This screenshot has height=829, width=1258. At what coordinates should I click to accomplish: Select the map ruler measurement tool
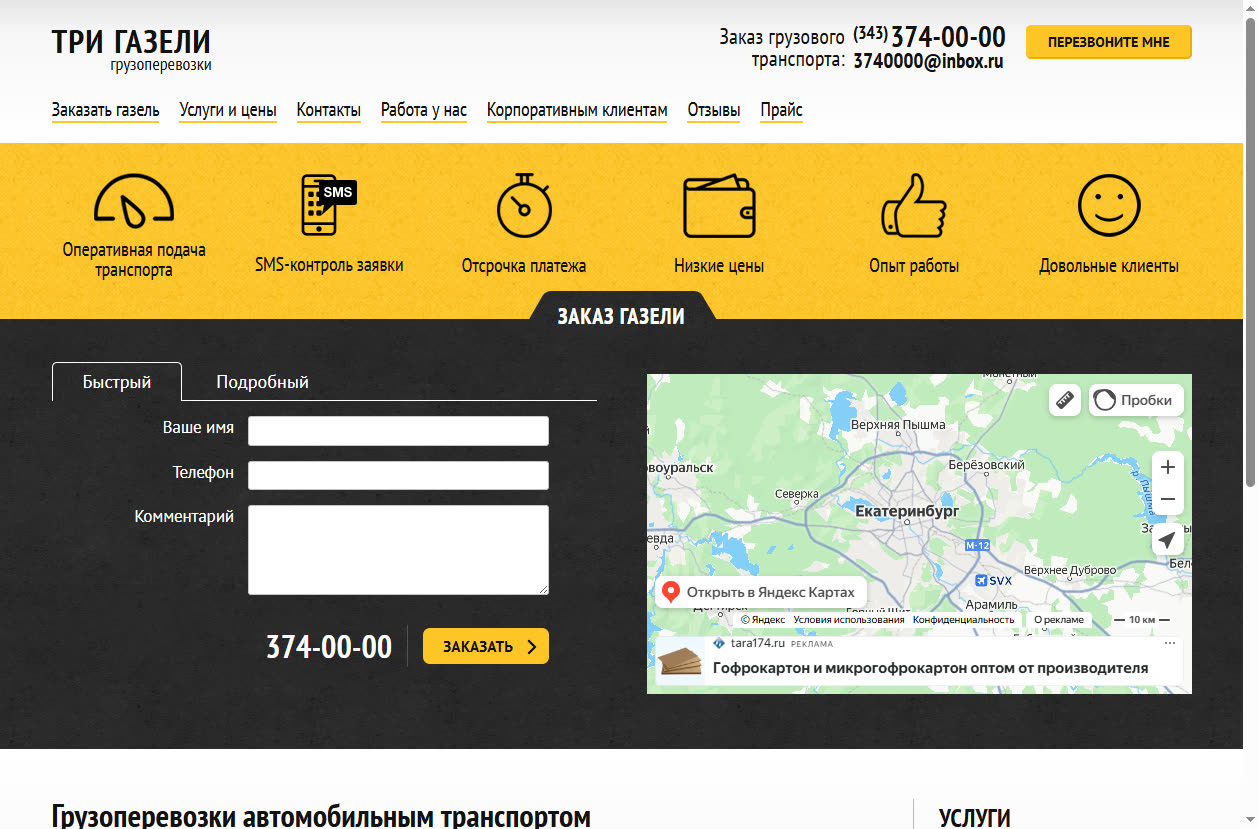coord(1065,400)
